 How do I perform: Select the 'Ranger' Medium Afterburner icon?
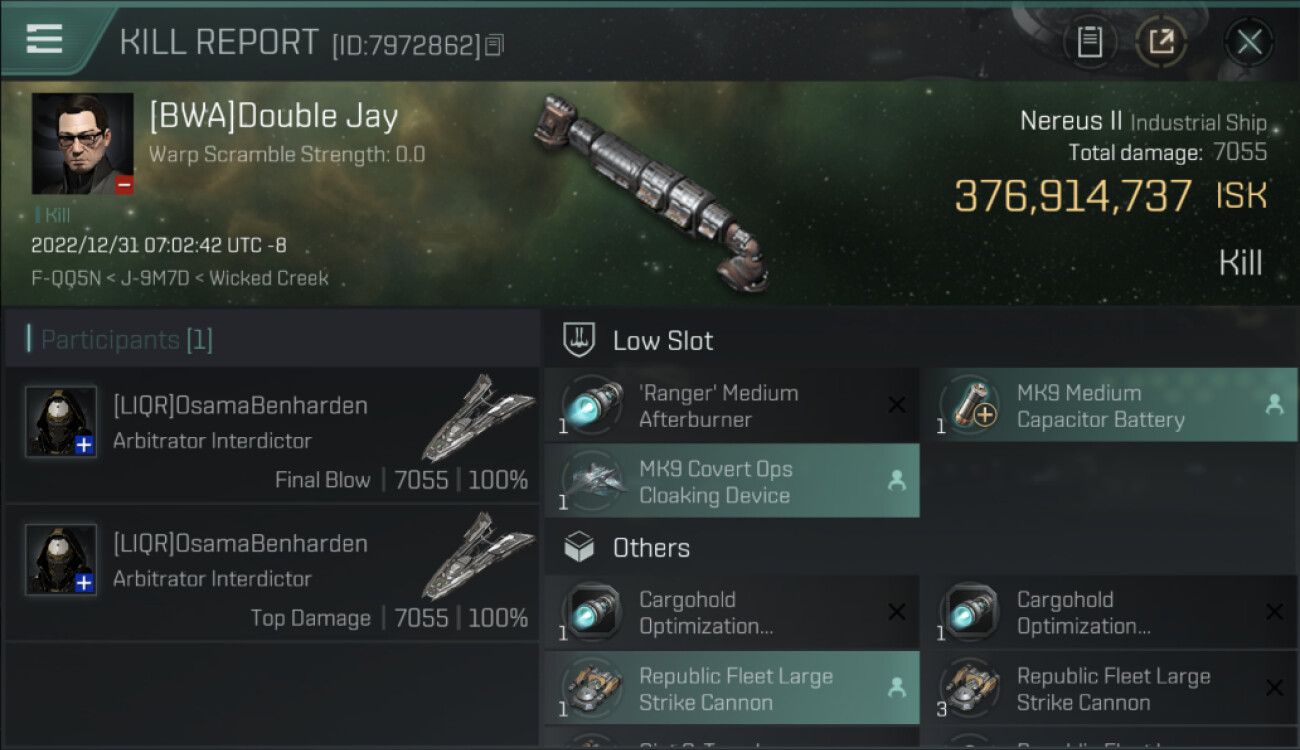tap(593, 406)
